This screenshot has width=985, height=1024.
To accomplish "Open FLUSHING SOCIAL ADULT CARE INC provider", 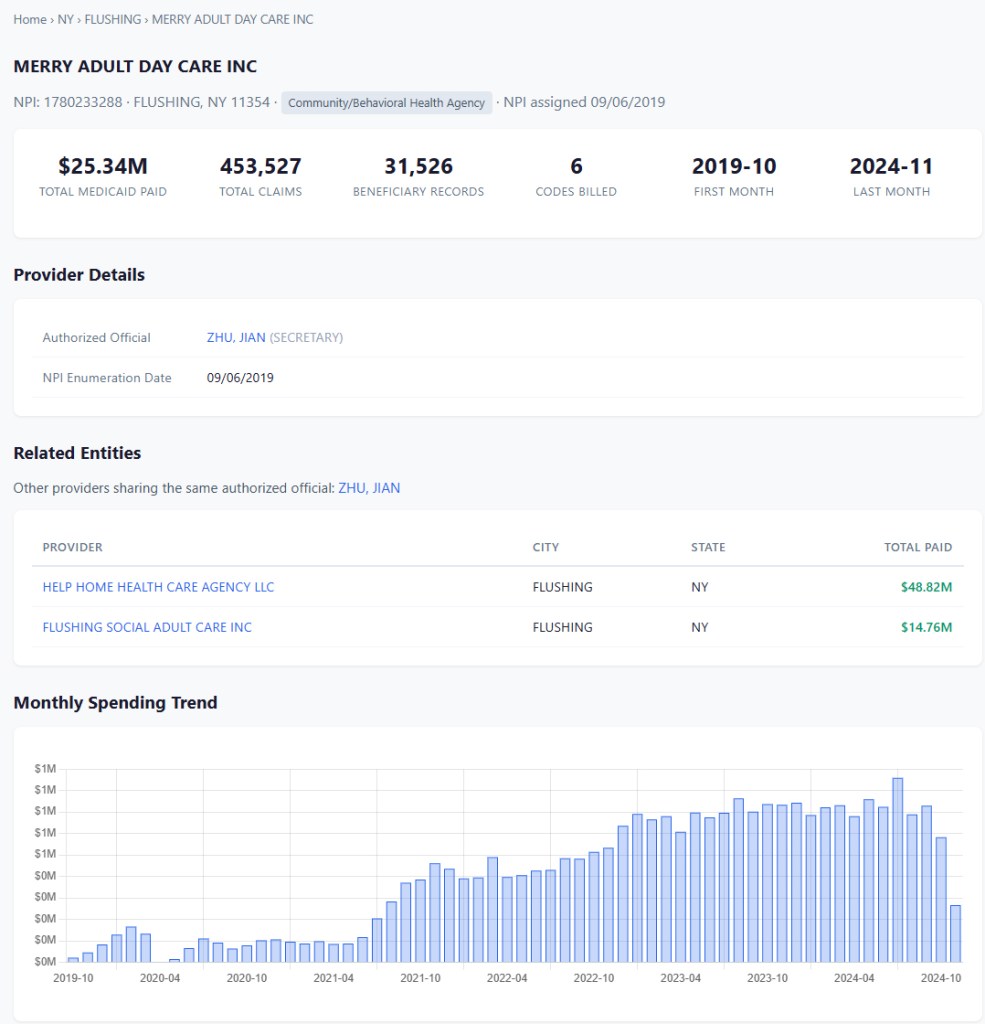I will 147,627.
